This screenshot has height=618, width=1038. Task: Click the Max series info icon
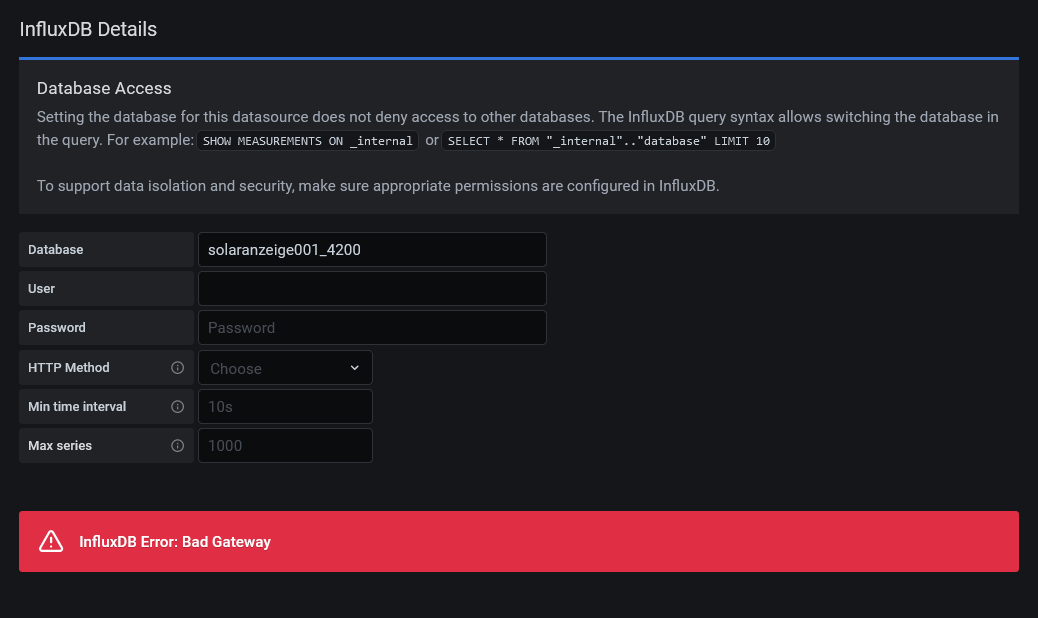(x=178, y=446)
